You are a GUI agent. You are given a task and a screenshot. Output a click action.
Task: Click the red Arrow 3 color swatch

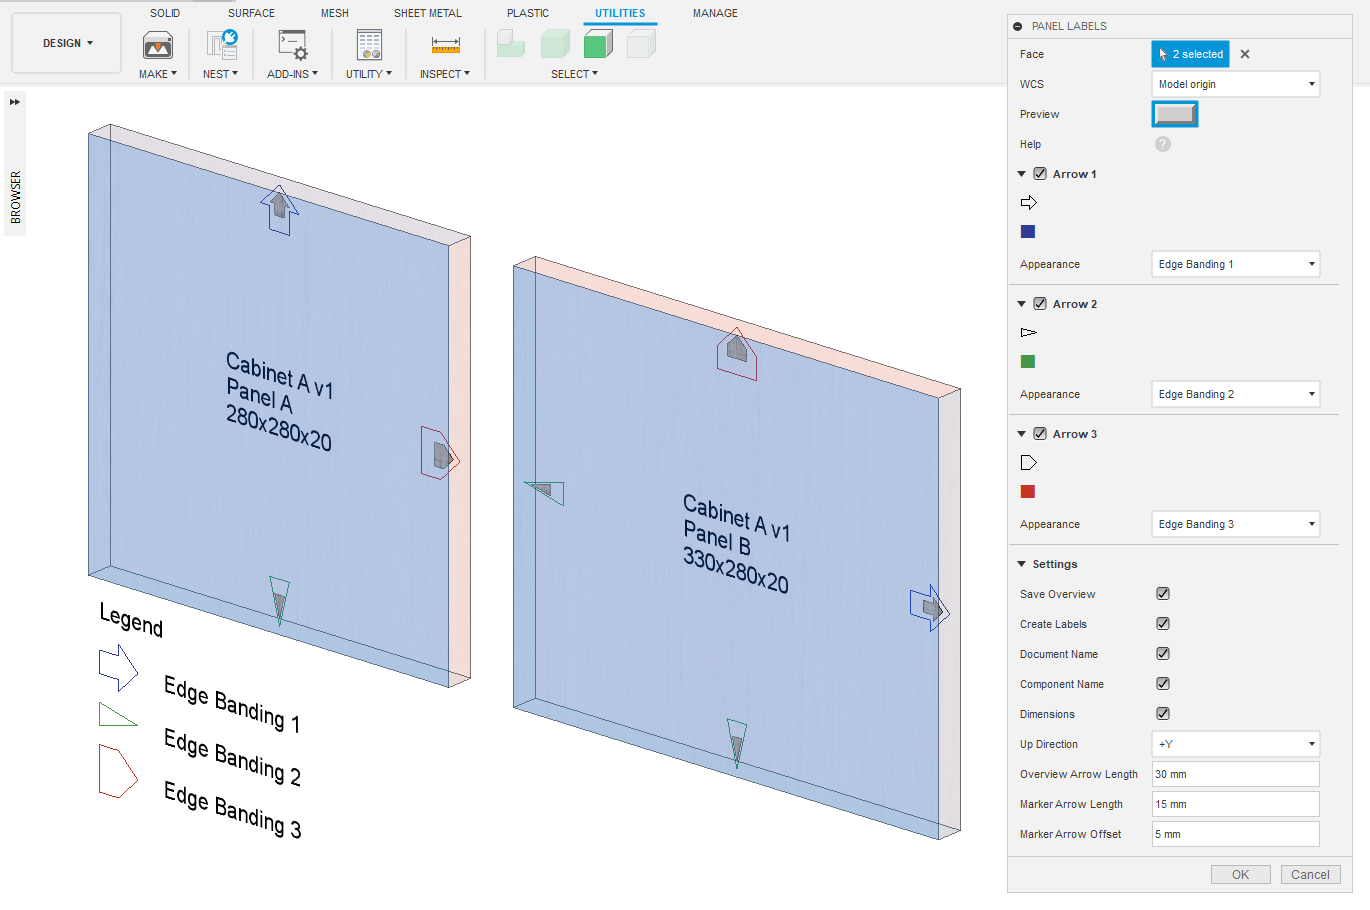point(1028,492)
